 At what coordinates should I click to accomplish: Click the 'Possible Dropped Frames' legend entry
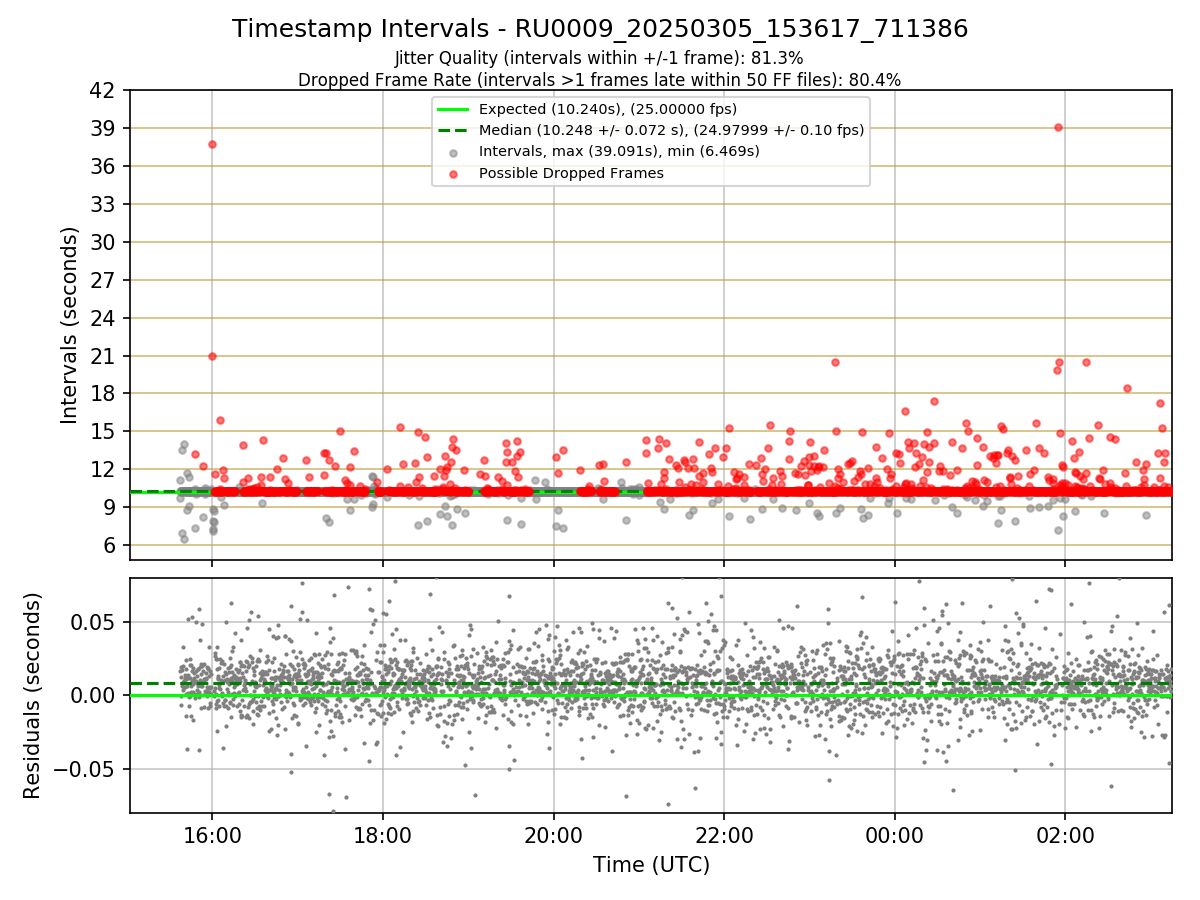[x=571, y=173]
